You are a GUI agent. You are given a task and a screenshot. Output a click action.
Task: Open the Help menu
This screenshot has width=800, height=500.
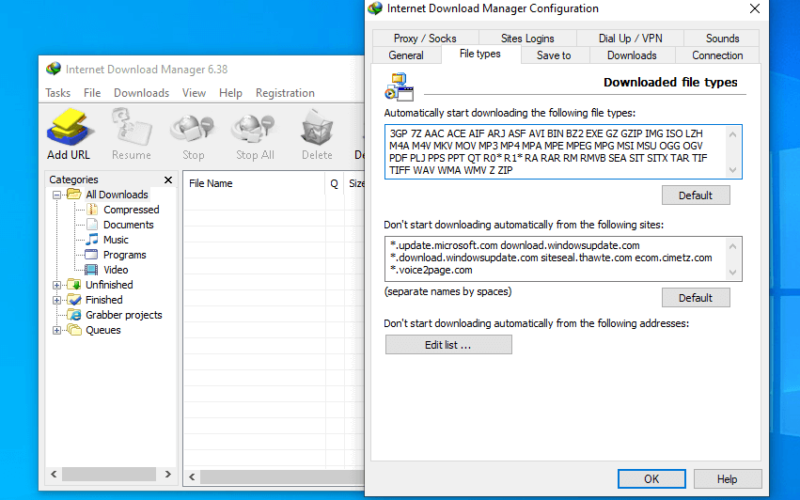(x=231, y=93)
